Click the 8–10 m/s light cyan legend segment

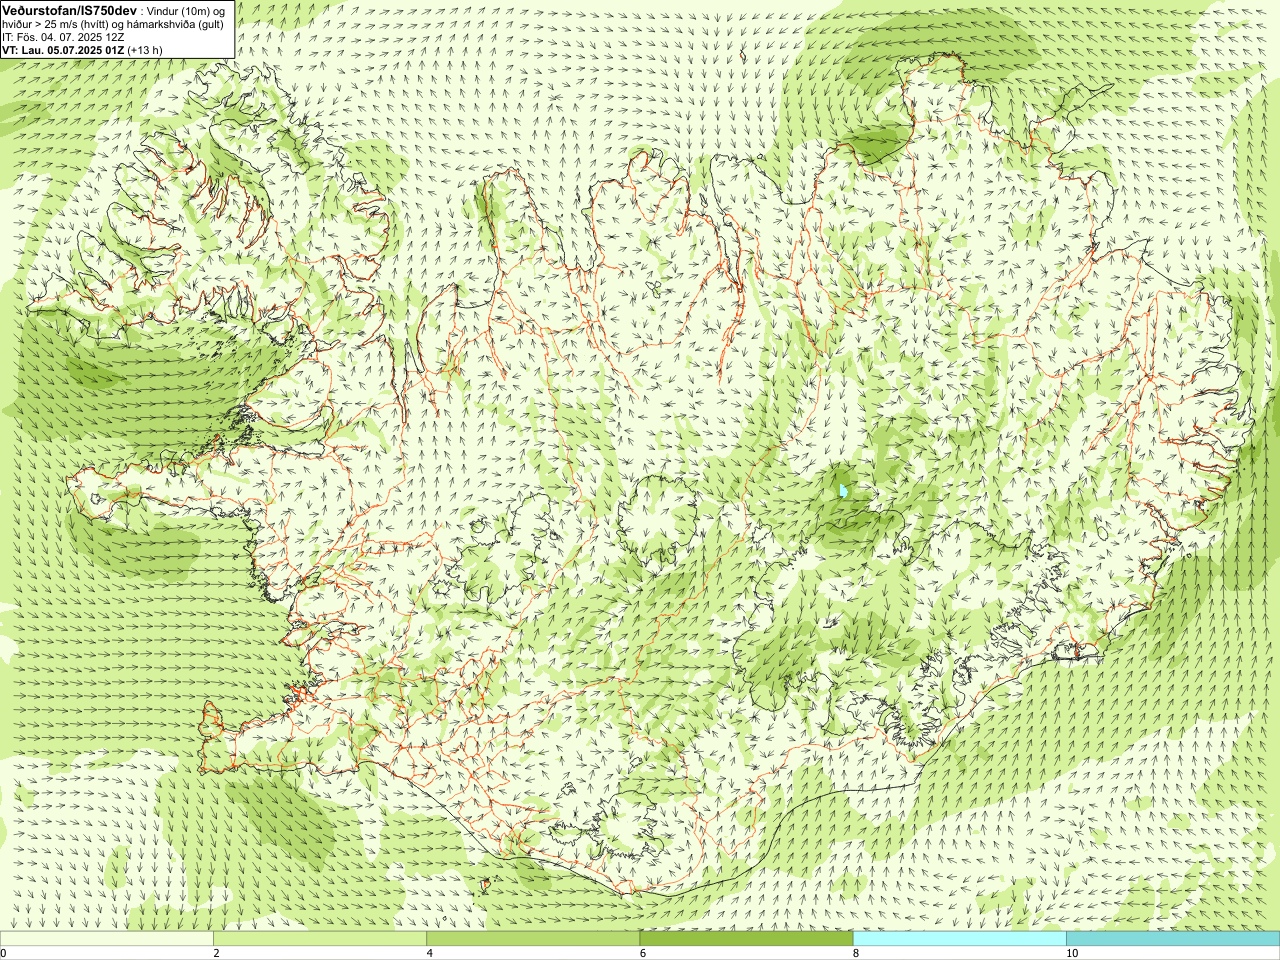pyautogui.click(x=958, y=939)
